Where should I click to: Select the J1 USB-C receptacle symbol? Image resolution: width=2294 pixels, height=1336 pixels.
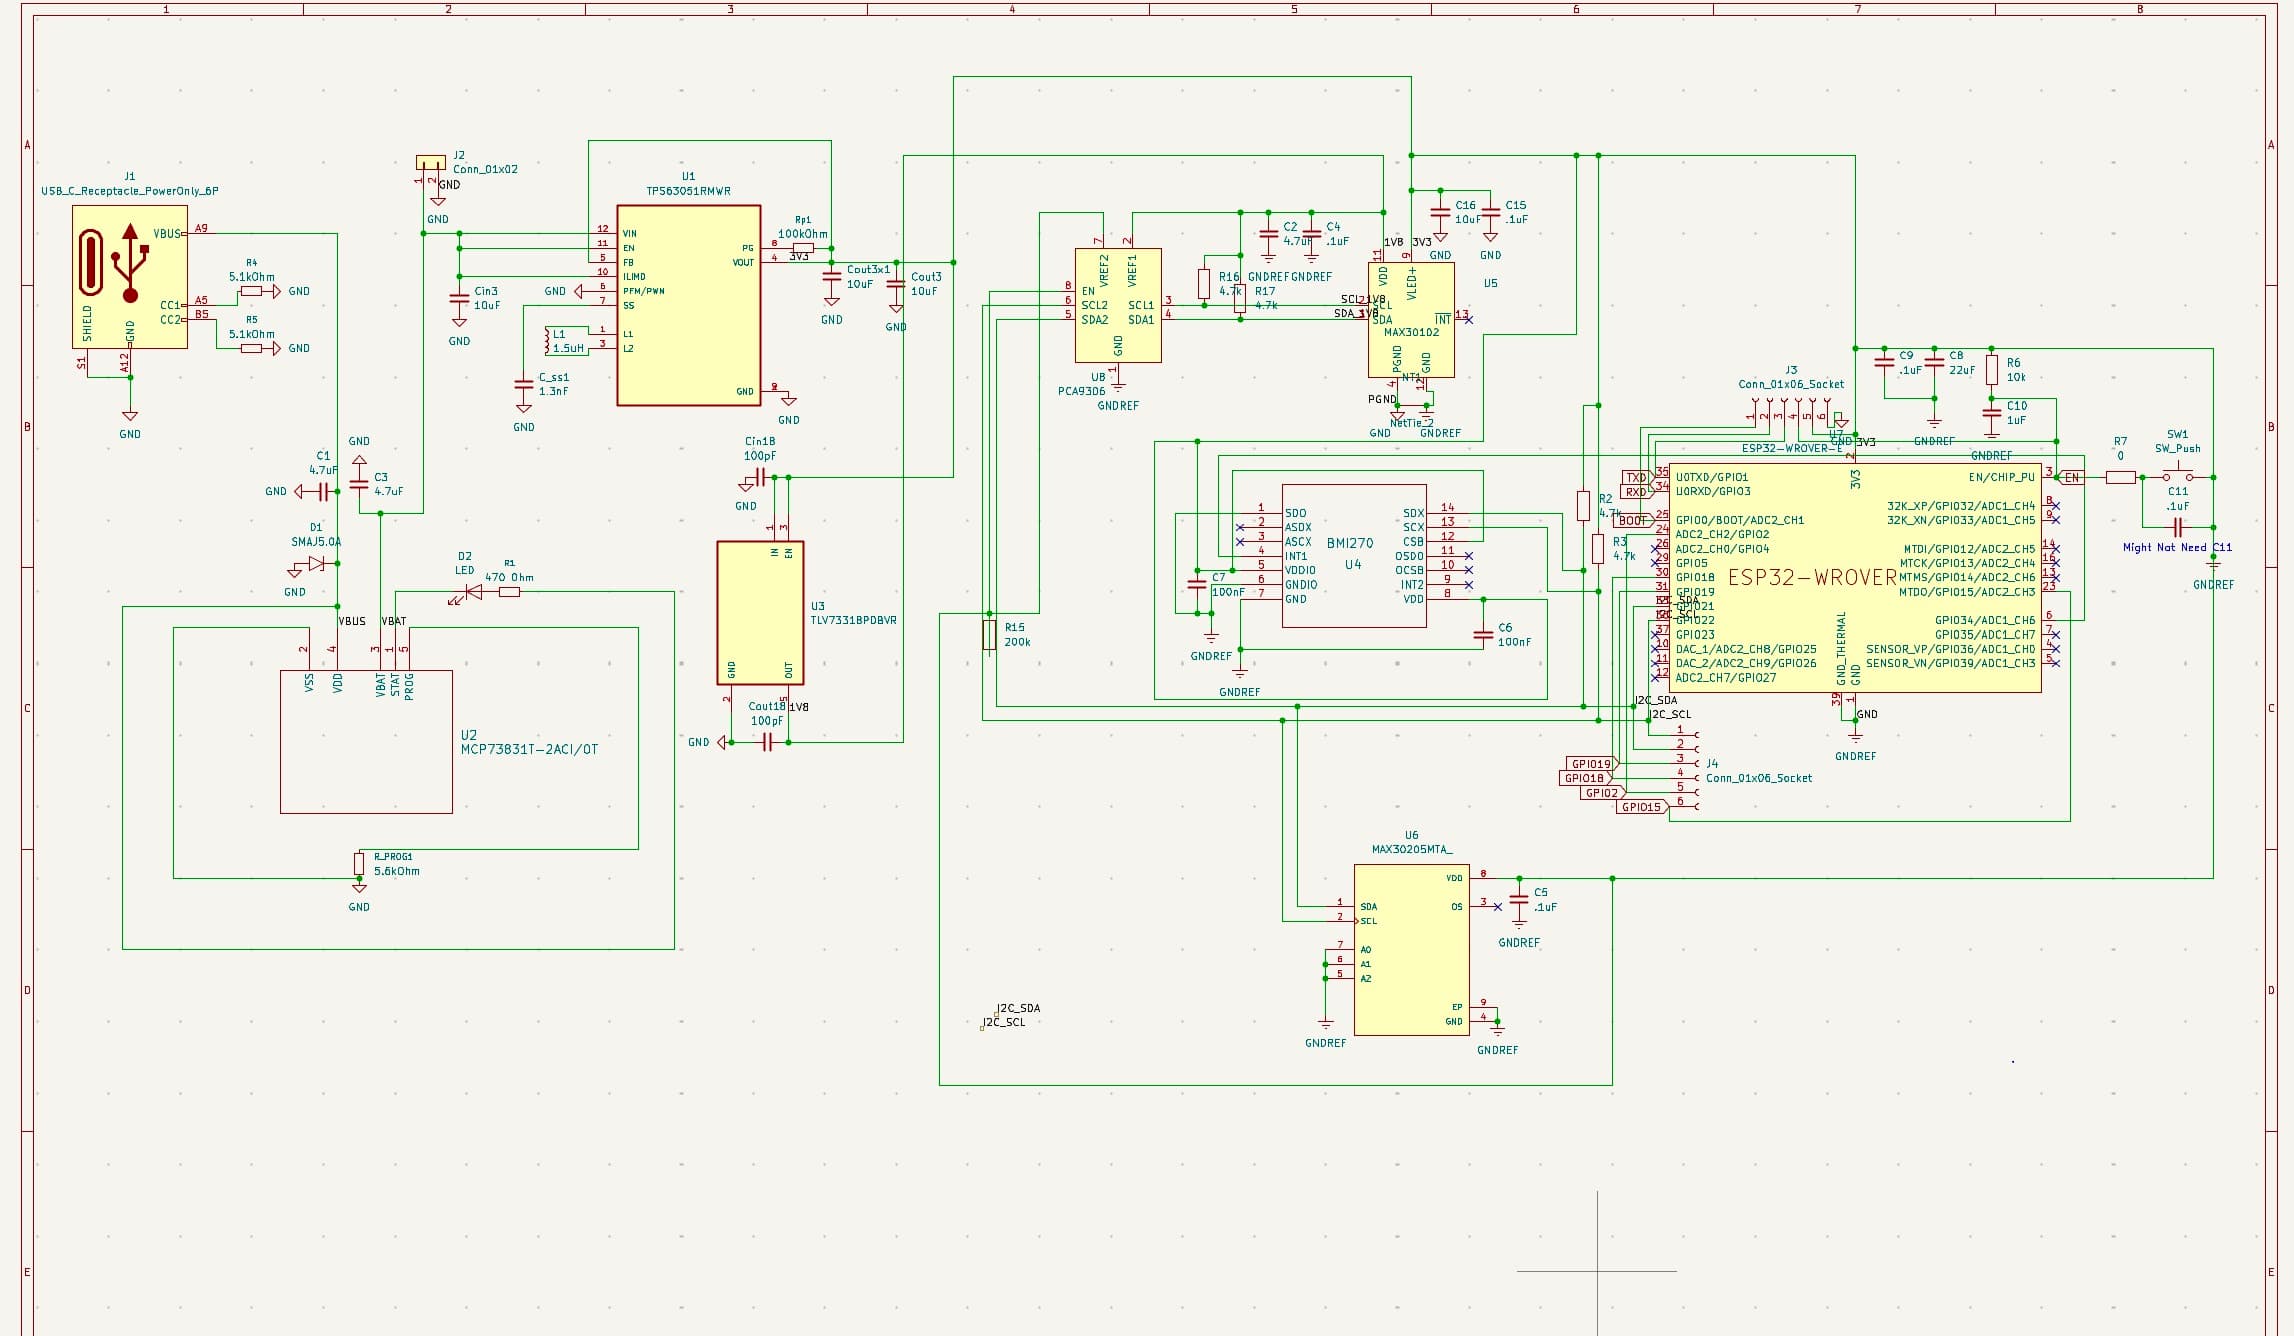130,277
